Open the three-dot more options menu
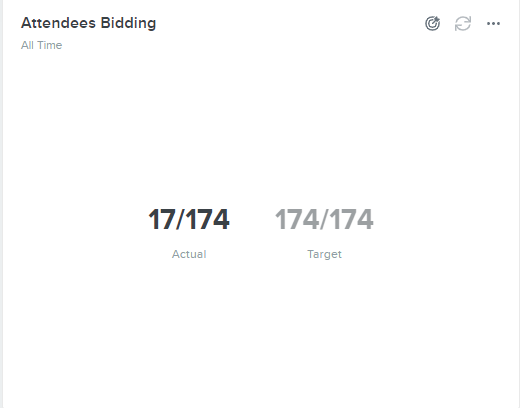This screenshot has width=520, height=408. [x=493, y=23]
